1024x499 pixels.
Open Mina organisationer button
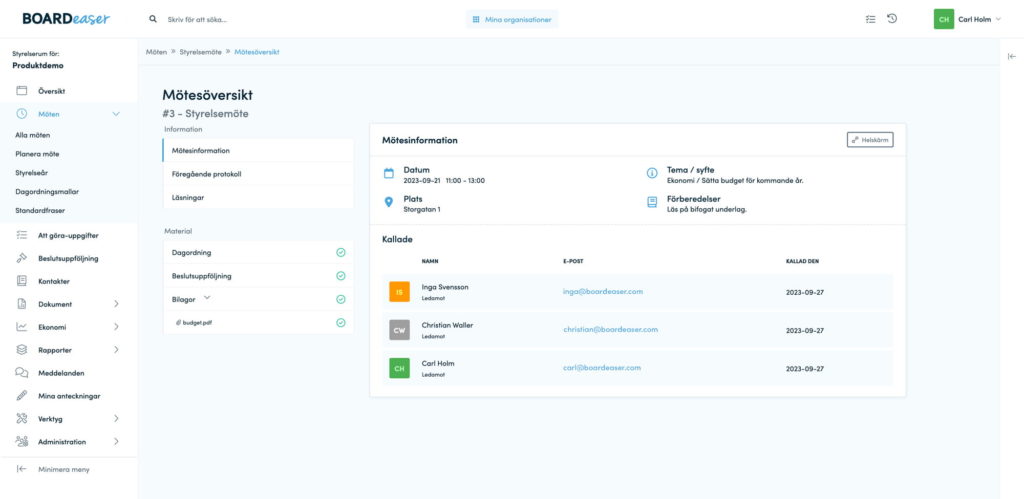tap(512, 19)
